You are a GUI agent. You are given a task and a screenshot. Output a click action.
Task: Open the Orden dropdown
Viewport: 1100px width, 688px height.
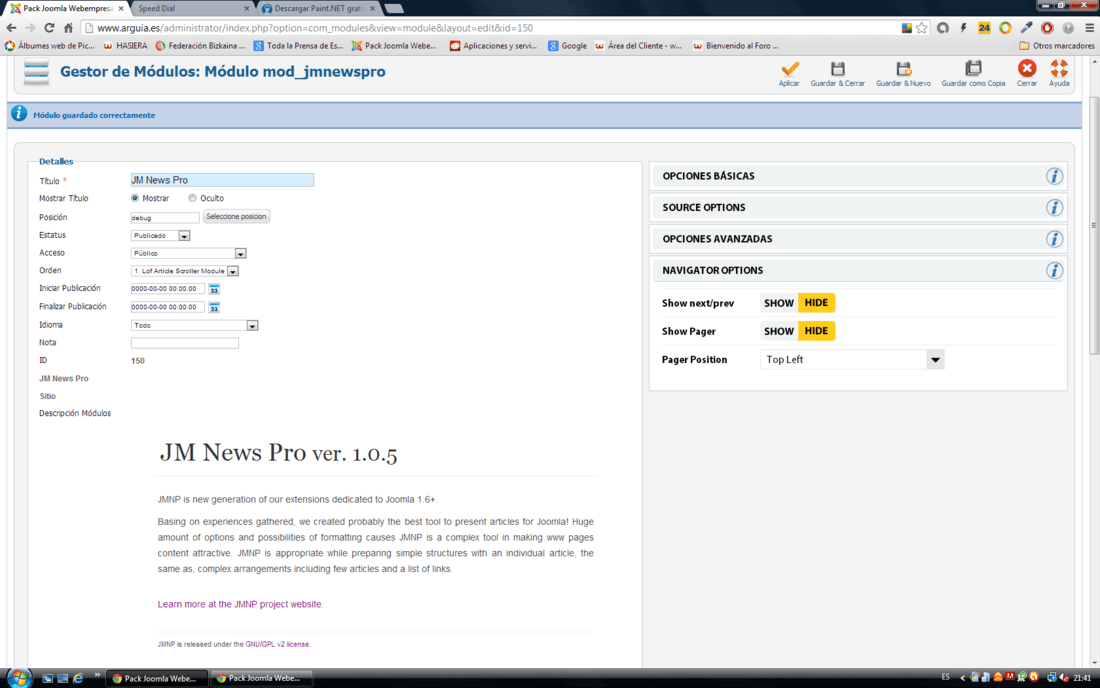click(x=185, y=271)
